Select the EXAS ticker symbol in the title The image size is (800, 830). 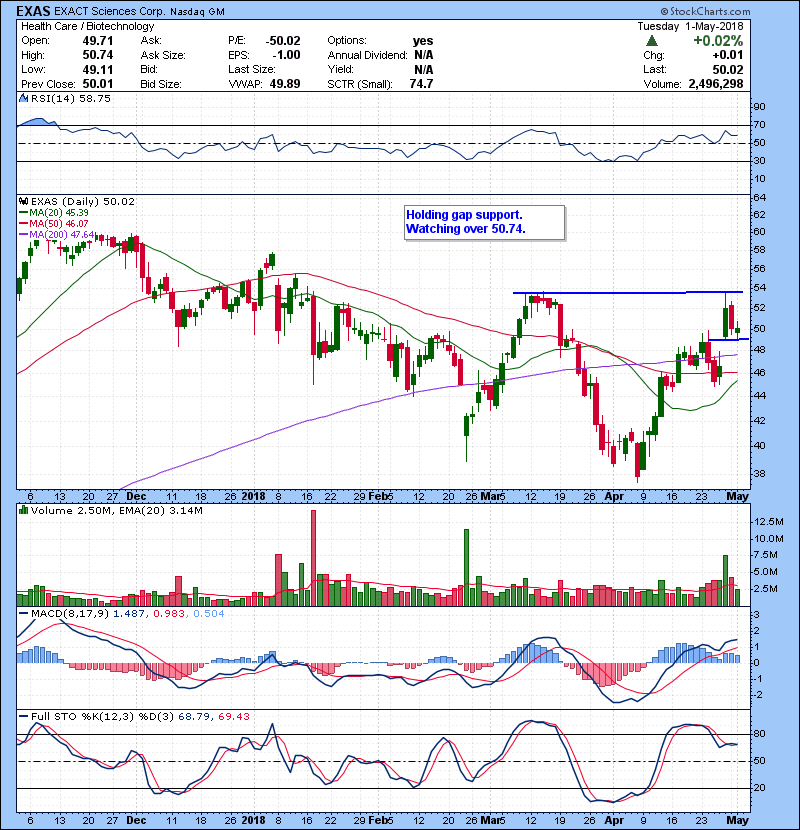33,11
